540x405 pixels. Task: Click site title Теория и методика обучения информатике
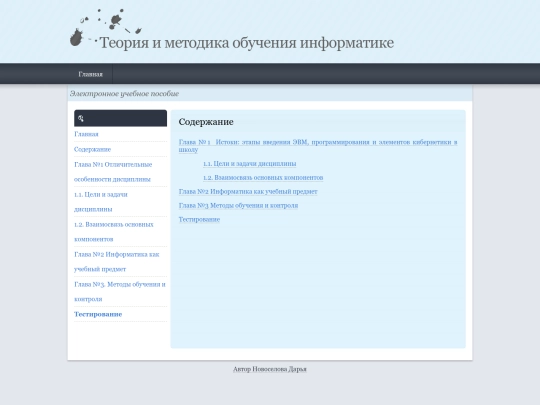(x=247, y=43)
